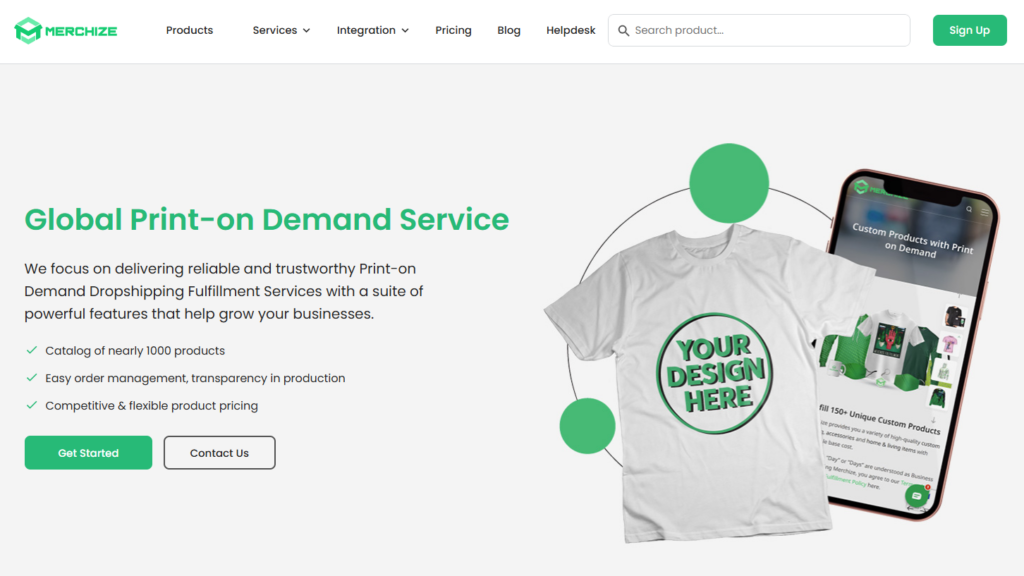This screenshot has height=576, width=1024.
Task: Focus the Search product input field
Action: [x=759, y=31]
